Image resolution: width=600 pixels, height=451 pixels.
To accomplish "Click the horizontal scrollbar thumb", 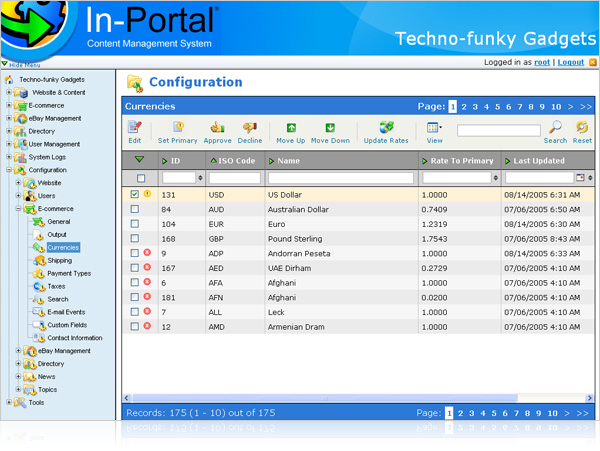I will [x=325, y=398].
